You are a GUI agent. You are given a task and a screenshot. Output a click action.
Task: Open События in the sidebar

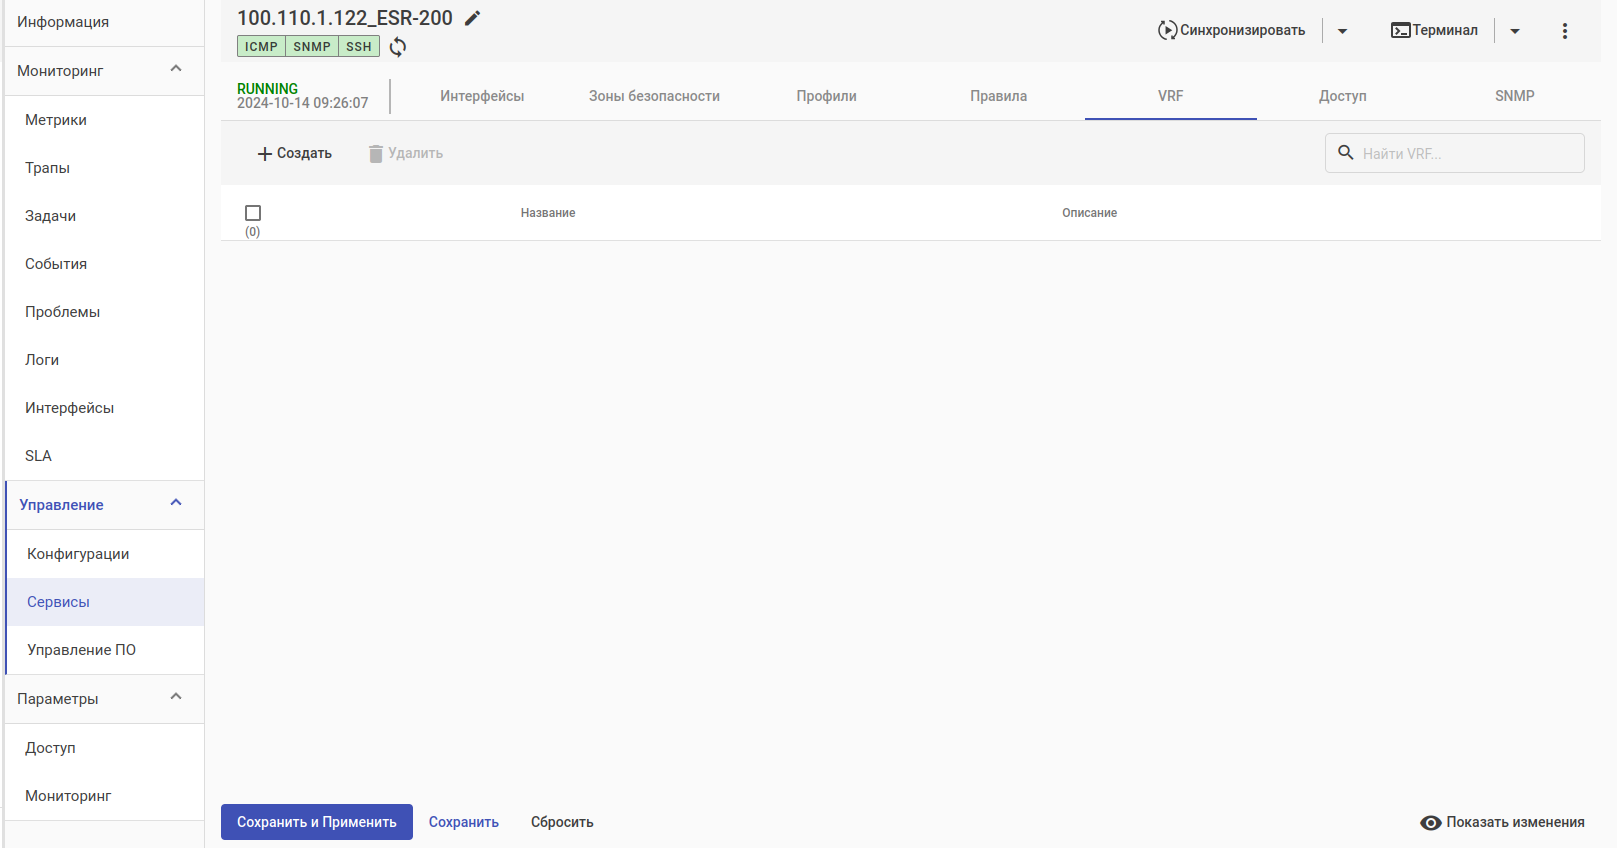click(104, 264)
